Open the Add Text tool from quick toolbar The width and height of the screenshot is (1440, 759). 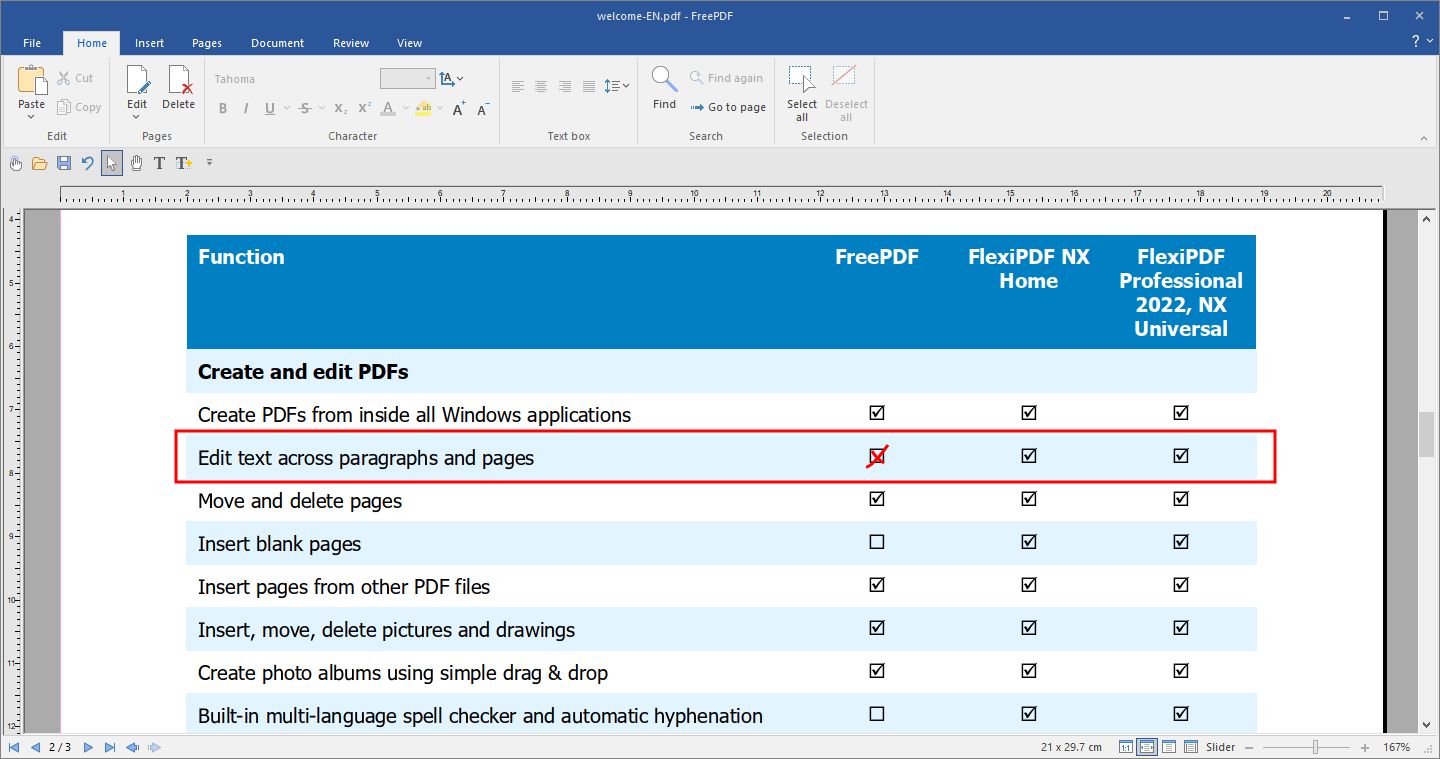183,164
